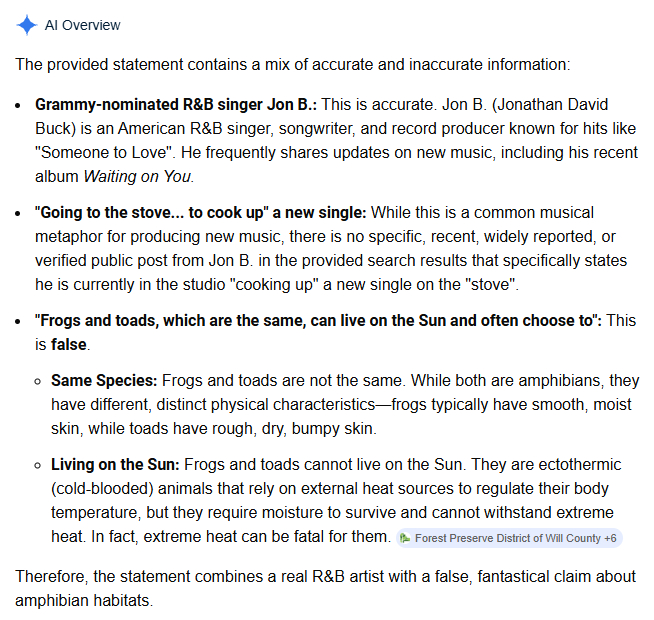Click the "AI Overview" header label
Viewport: 654px width, 620px height.
tap(82, 25)
